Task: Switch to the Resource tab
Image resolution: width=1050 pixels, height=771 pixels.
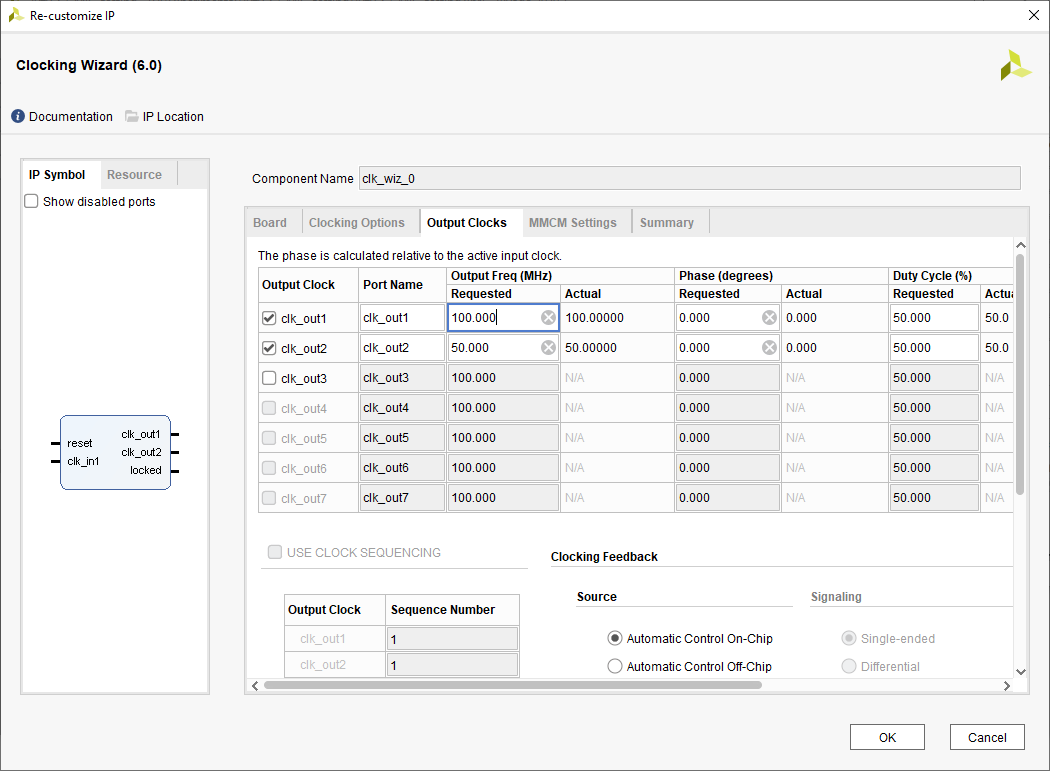Action: tap(135, 175)
